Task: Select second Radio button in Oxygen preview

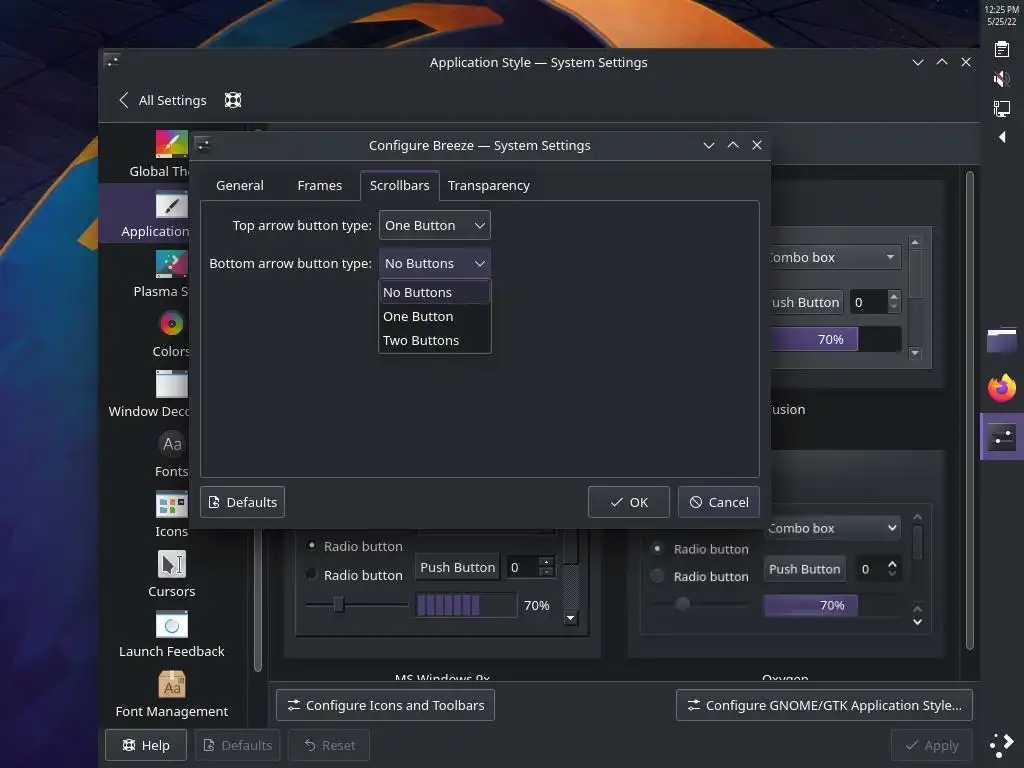Action: [x=657, y=576]
